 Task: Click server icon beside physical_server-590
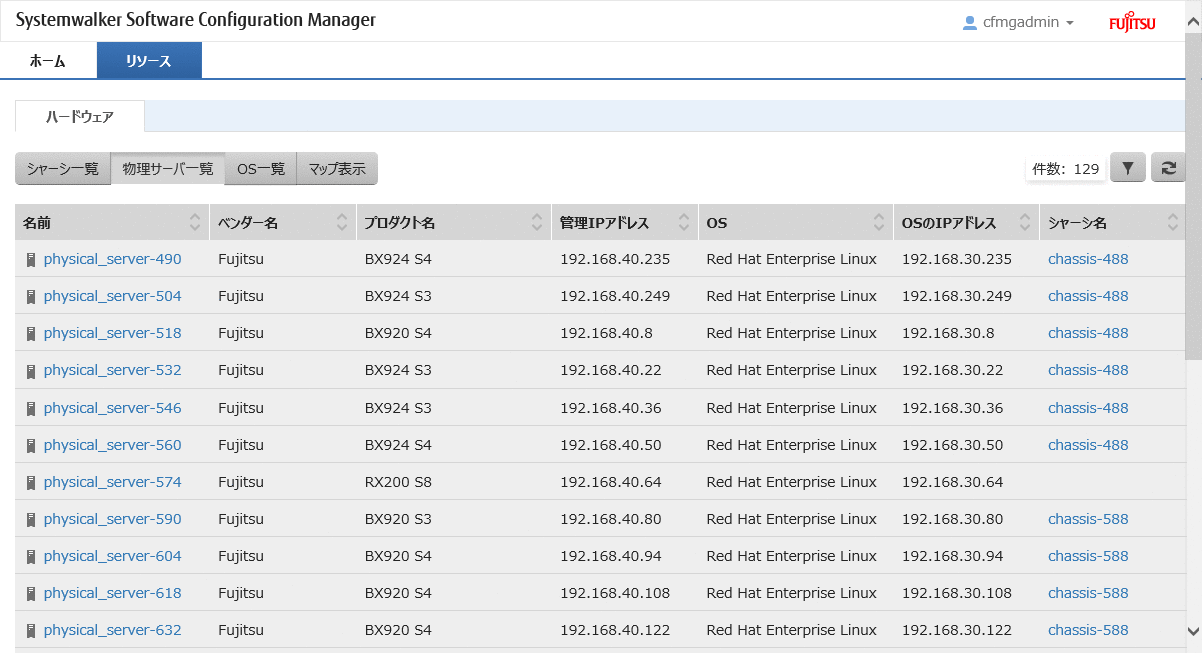(31, 519)
